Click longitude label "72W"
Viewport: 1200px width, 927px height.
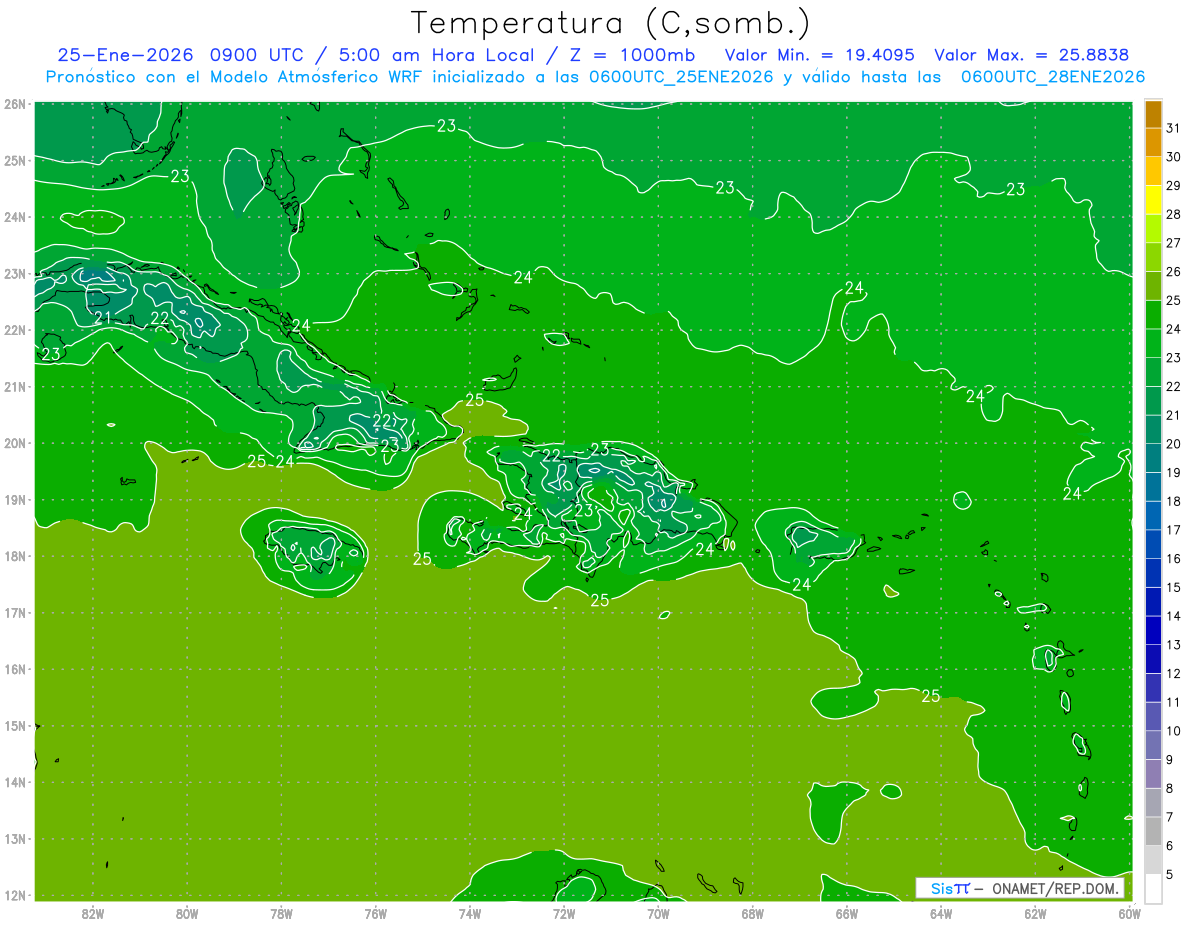[564, 913]
